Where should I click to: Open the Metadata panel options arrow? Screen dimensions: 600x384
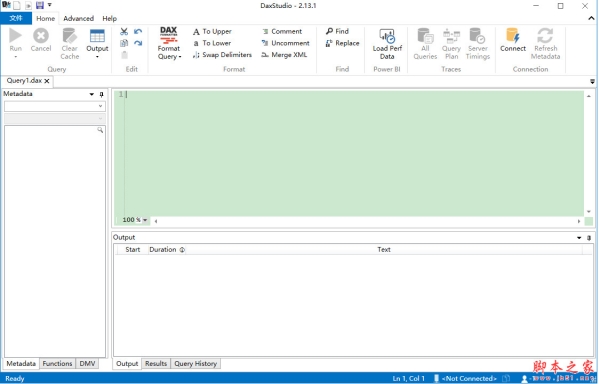point(91,94)
